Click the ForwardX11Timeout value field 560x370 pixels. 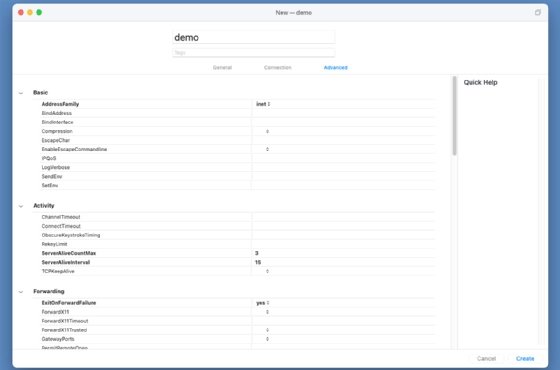[x=343, y=321]
